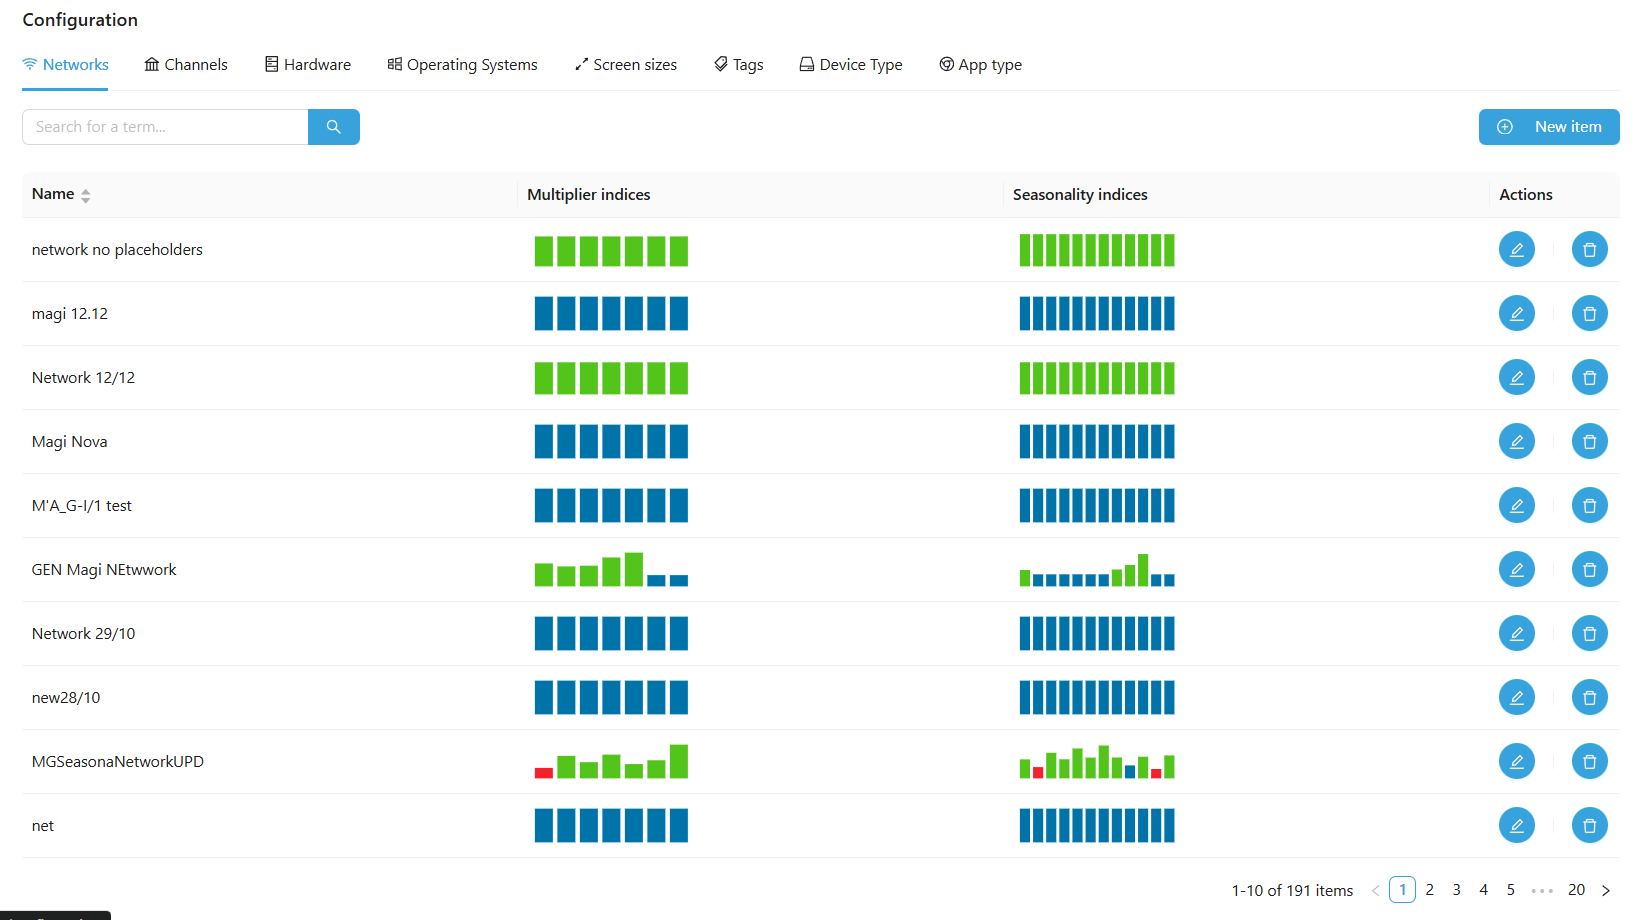
Task: Delete the 'net' network row
Action: 1589,826
